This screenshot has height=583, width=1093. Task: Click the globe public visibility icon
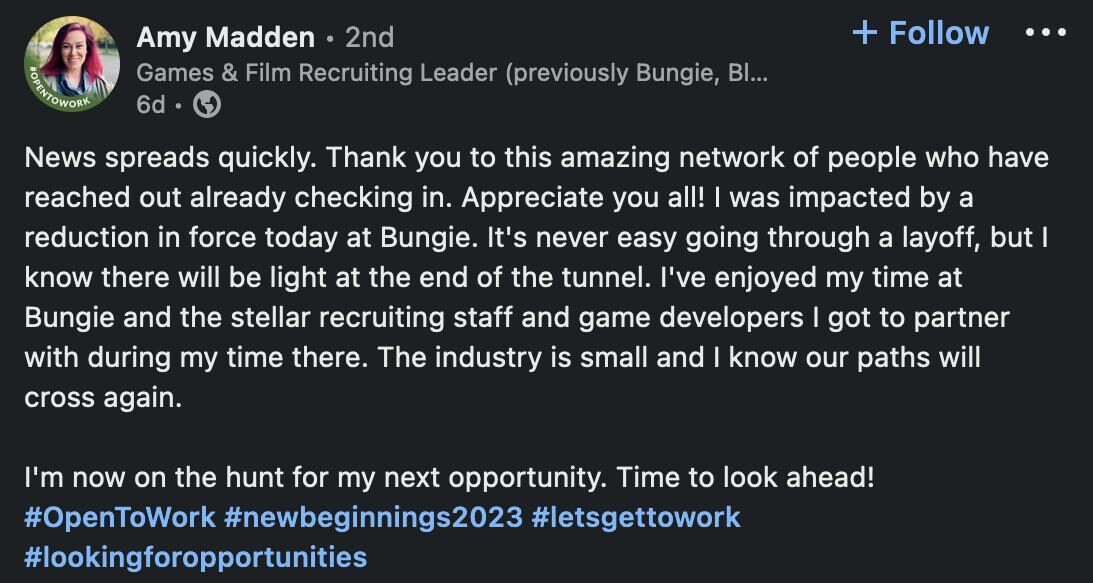pyautogui.click(x=207, y=105)
